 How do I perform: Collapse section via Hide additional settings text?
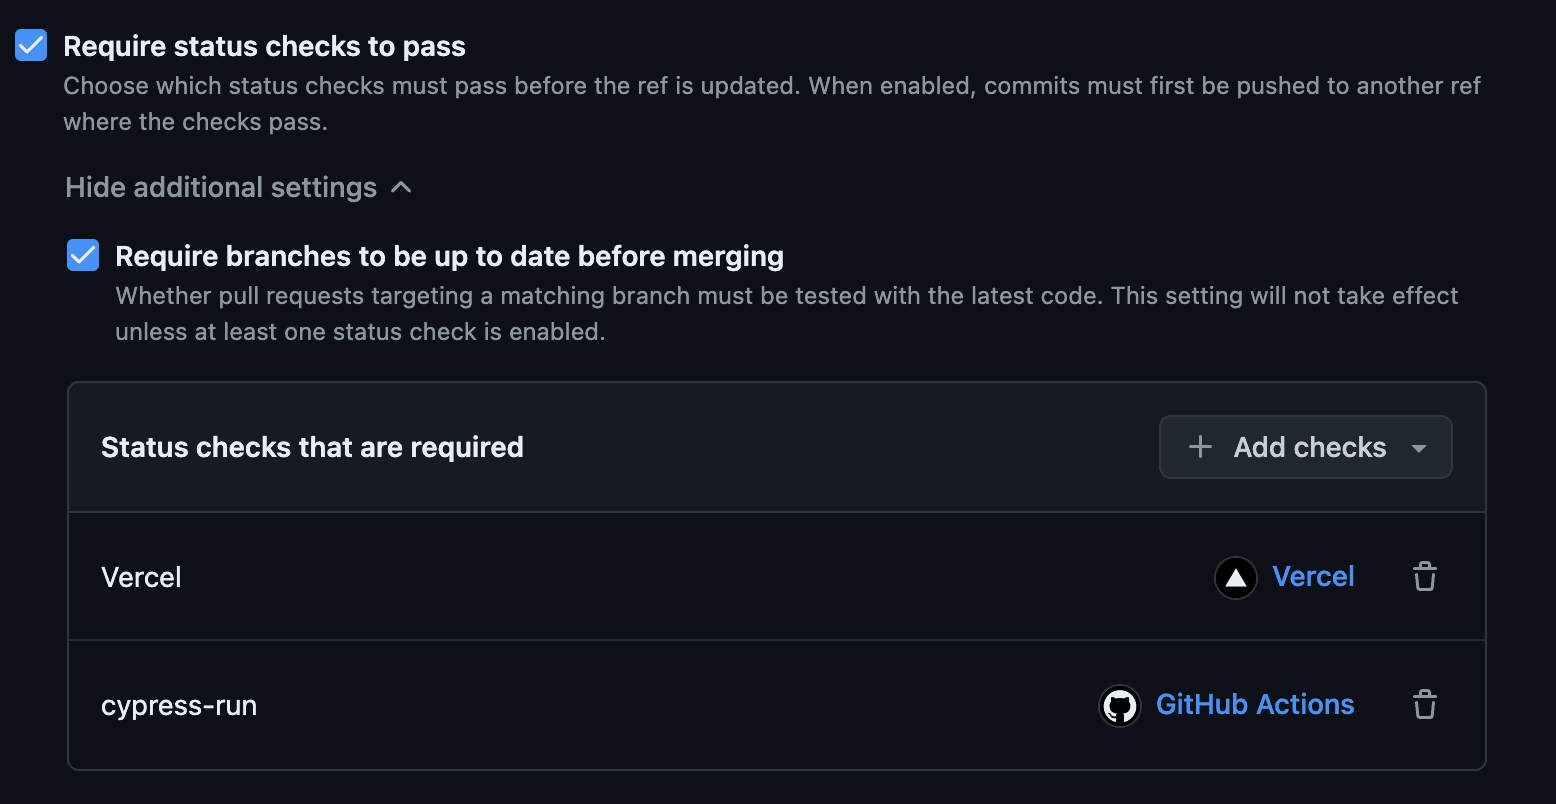(221, 187)
